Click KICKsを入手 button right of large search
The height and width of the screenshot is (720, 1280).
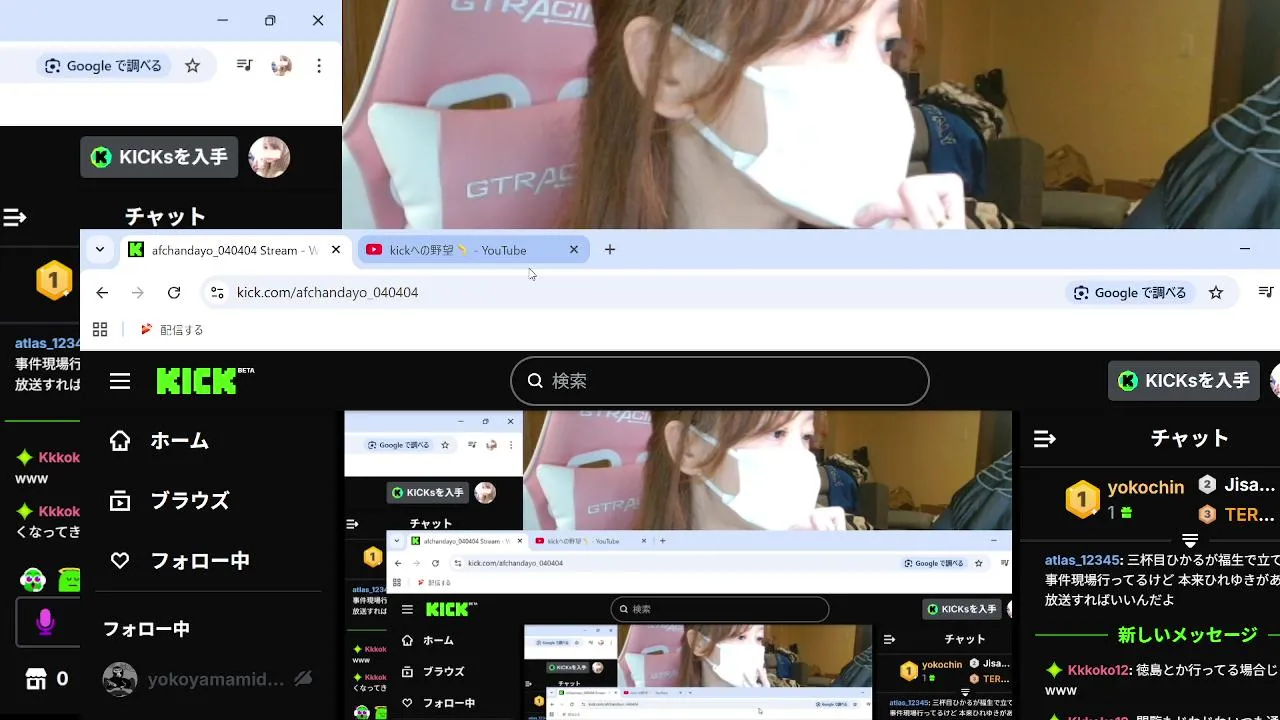[x=1184, y=381]
